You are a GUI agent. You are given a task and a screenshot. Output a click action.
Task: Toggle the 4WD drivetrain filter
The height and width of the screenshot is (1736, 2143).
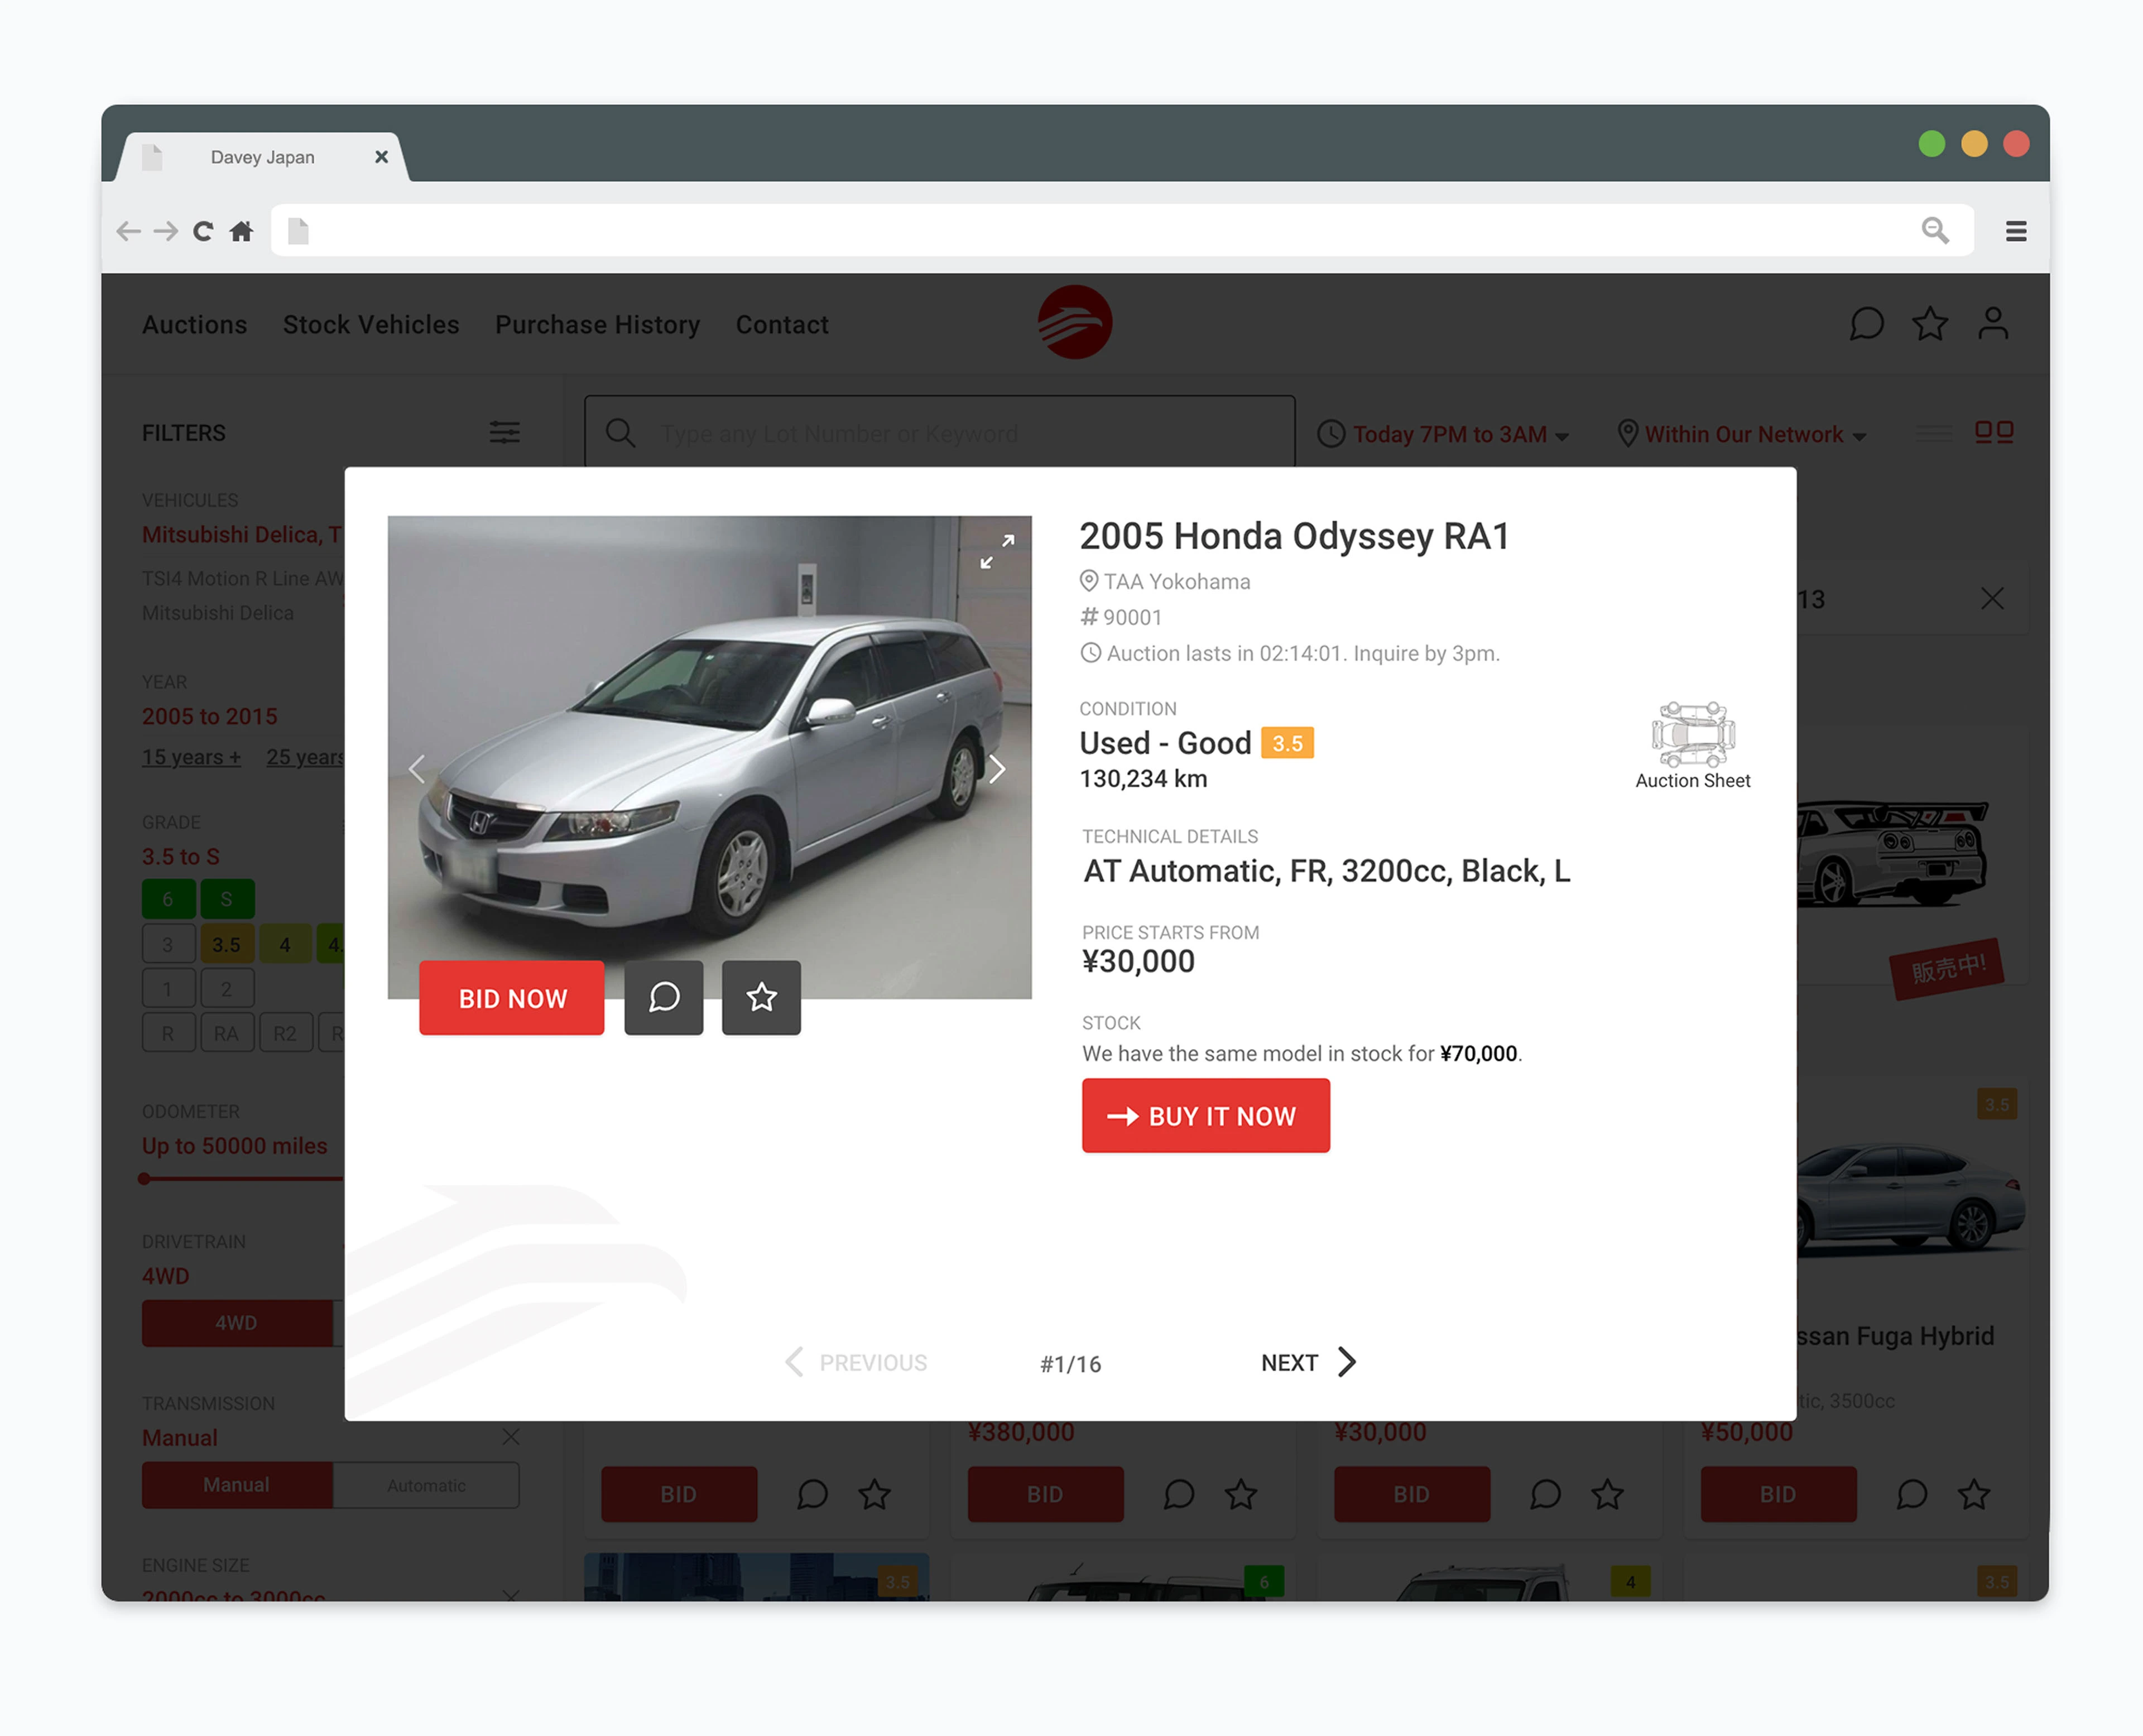(237, 1322)
